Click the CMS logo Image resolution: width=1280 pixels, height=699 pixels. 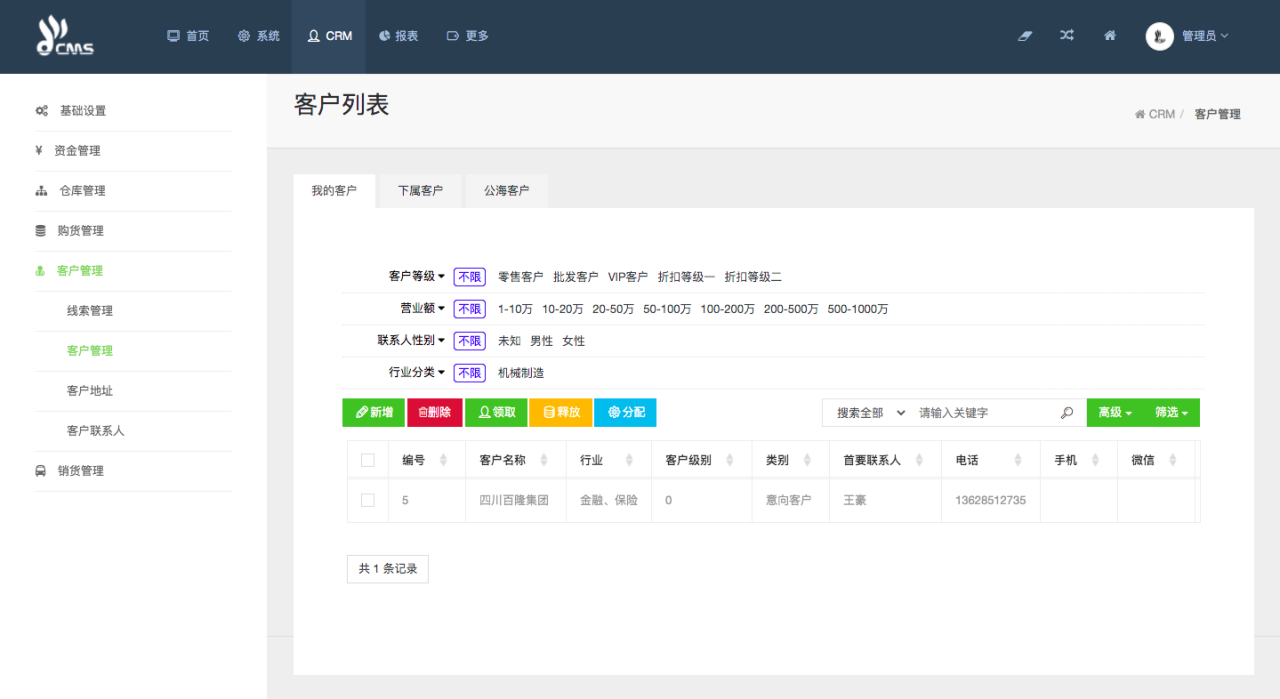point(65,36)
